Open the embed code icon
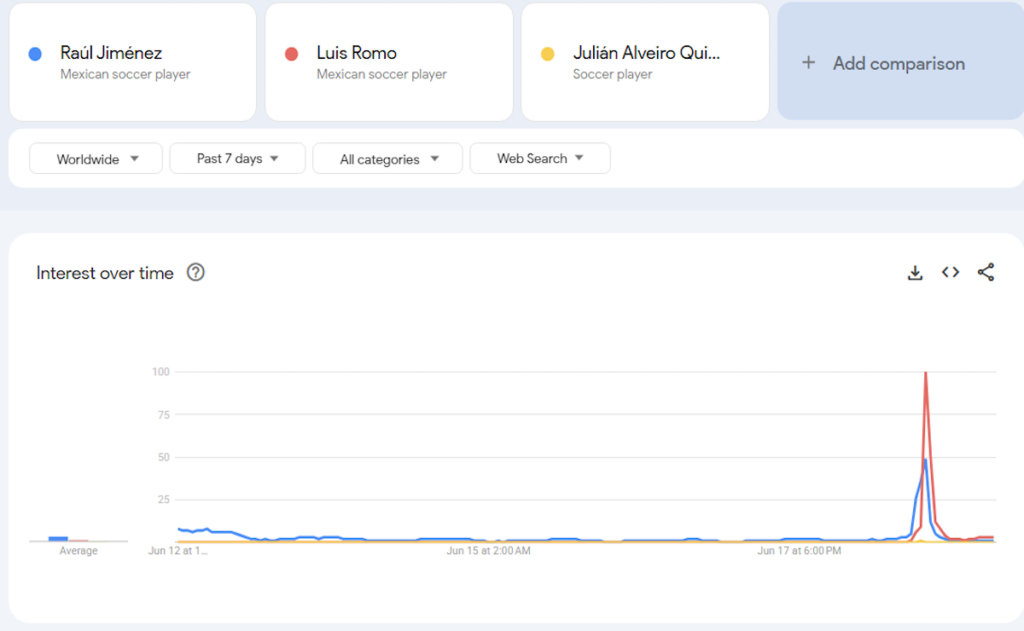 click(x=950, y=272)
